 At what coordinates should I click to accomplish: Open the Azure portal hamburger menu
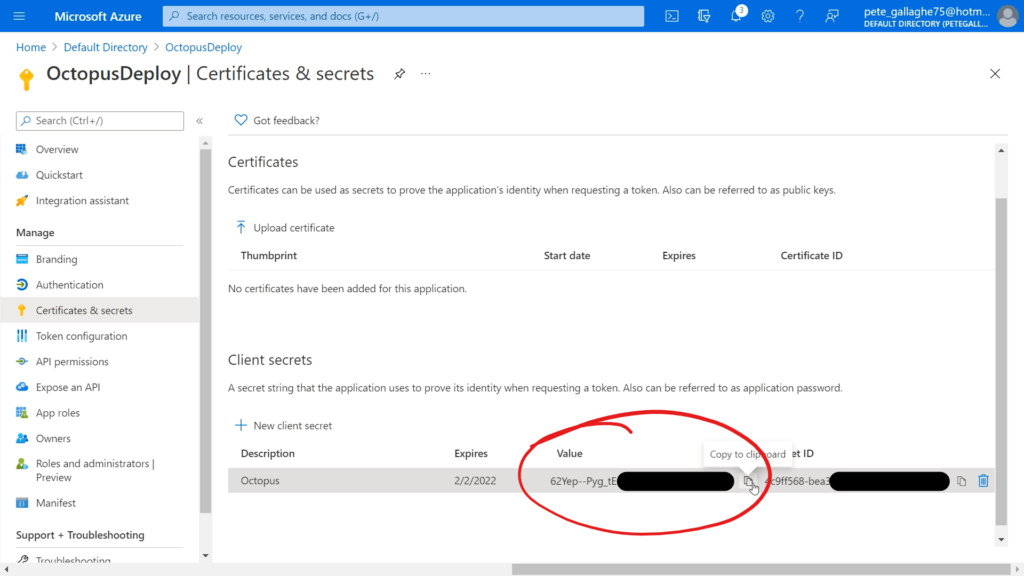19,16
